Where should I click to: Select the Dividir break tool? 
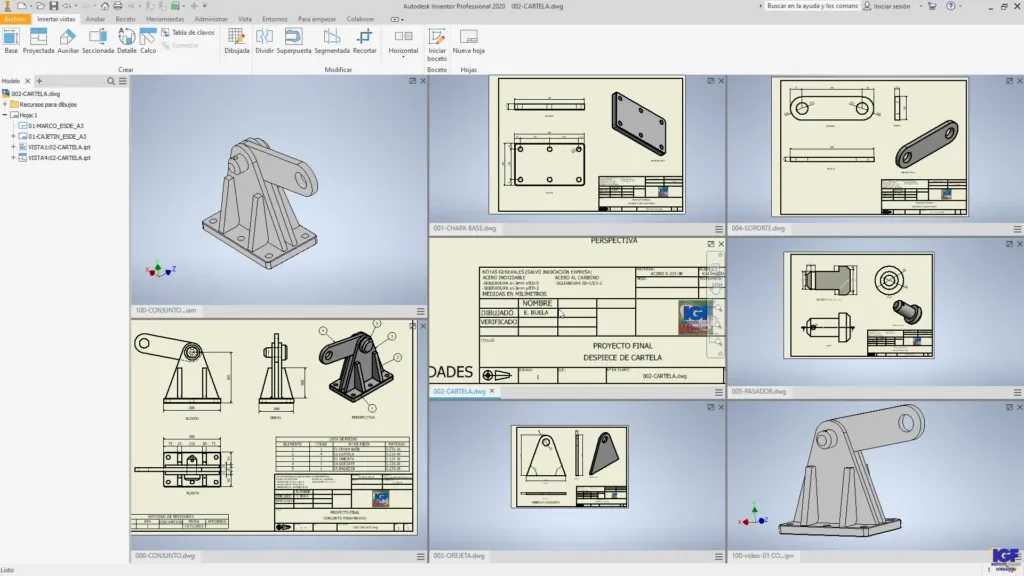(264, 40)
